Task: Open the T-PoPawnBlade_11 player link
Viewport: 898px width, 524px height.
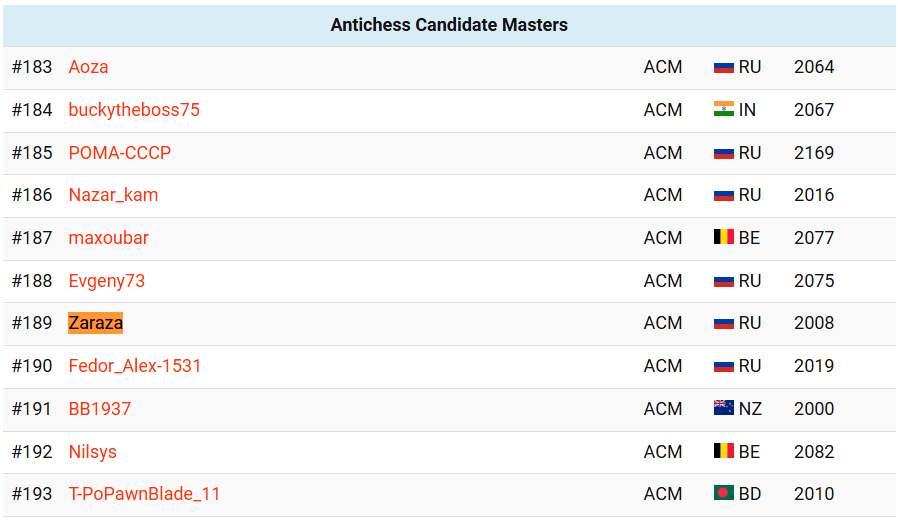Action: click(x=144, y=494)
